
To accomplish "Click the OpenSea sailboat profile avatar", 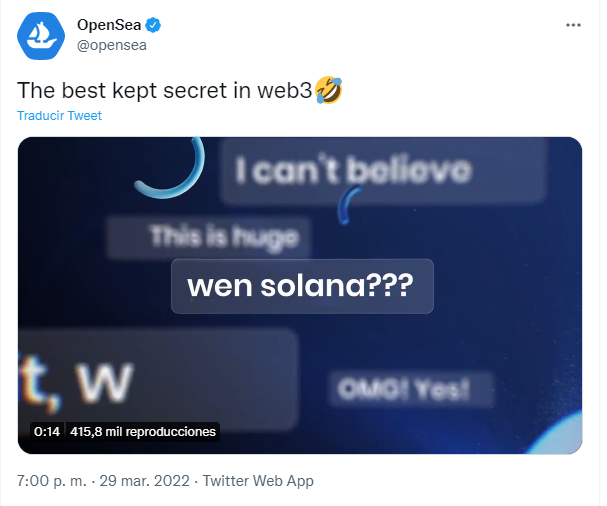I will (x=41, y=36).
